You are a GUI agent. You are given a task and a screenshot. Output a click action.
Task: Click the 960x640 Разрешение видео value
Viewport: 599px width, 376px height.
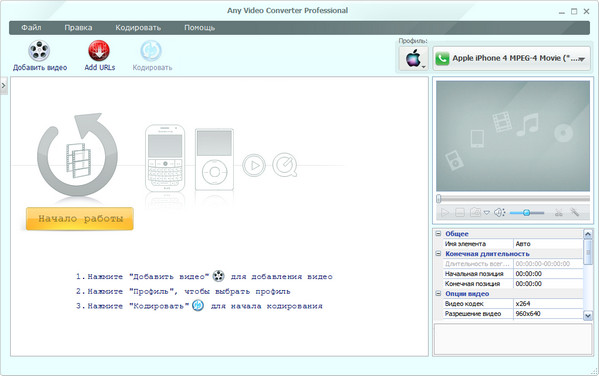(548, 313)
